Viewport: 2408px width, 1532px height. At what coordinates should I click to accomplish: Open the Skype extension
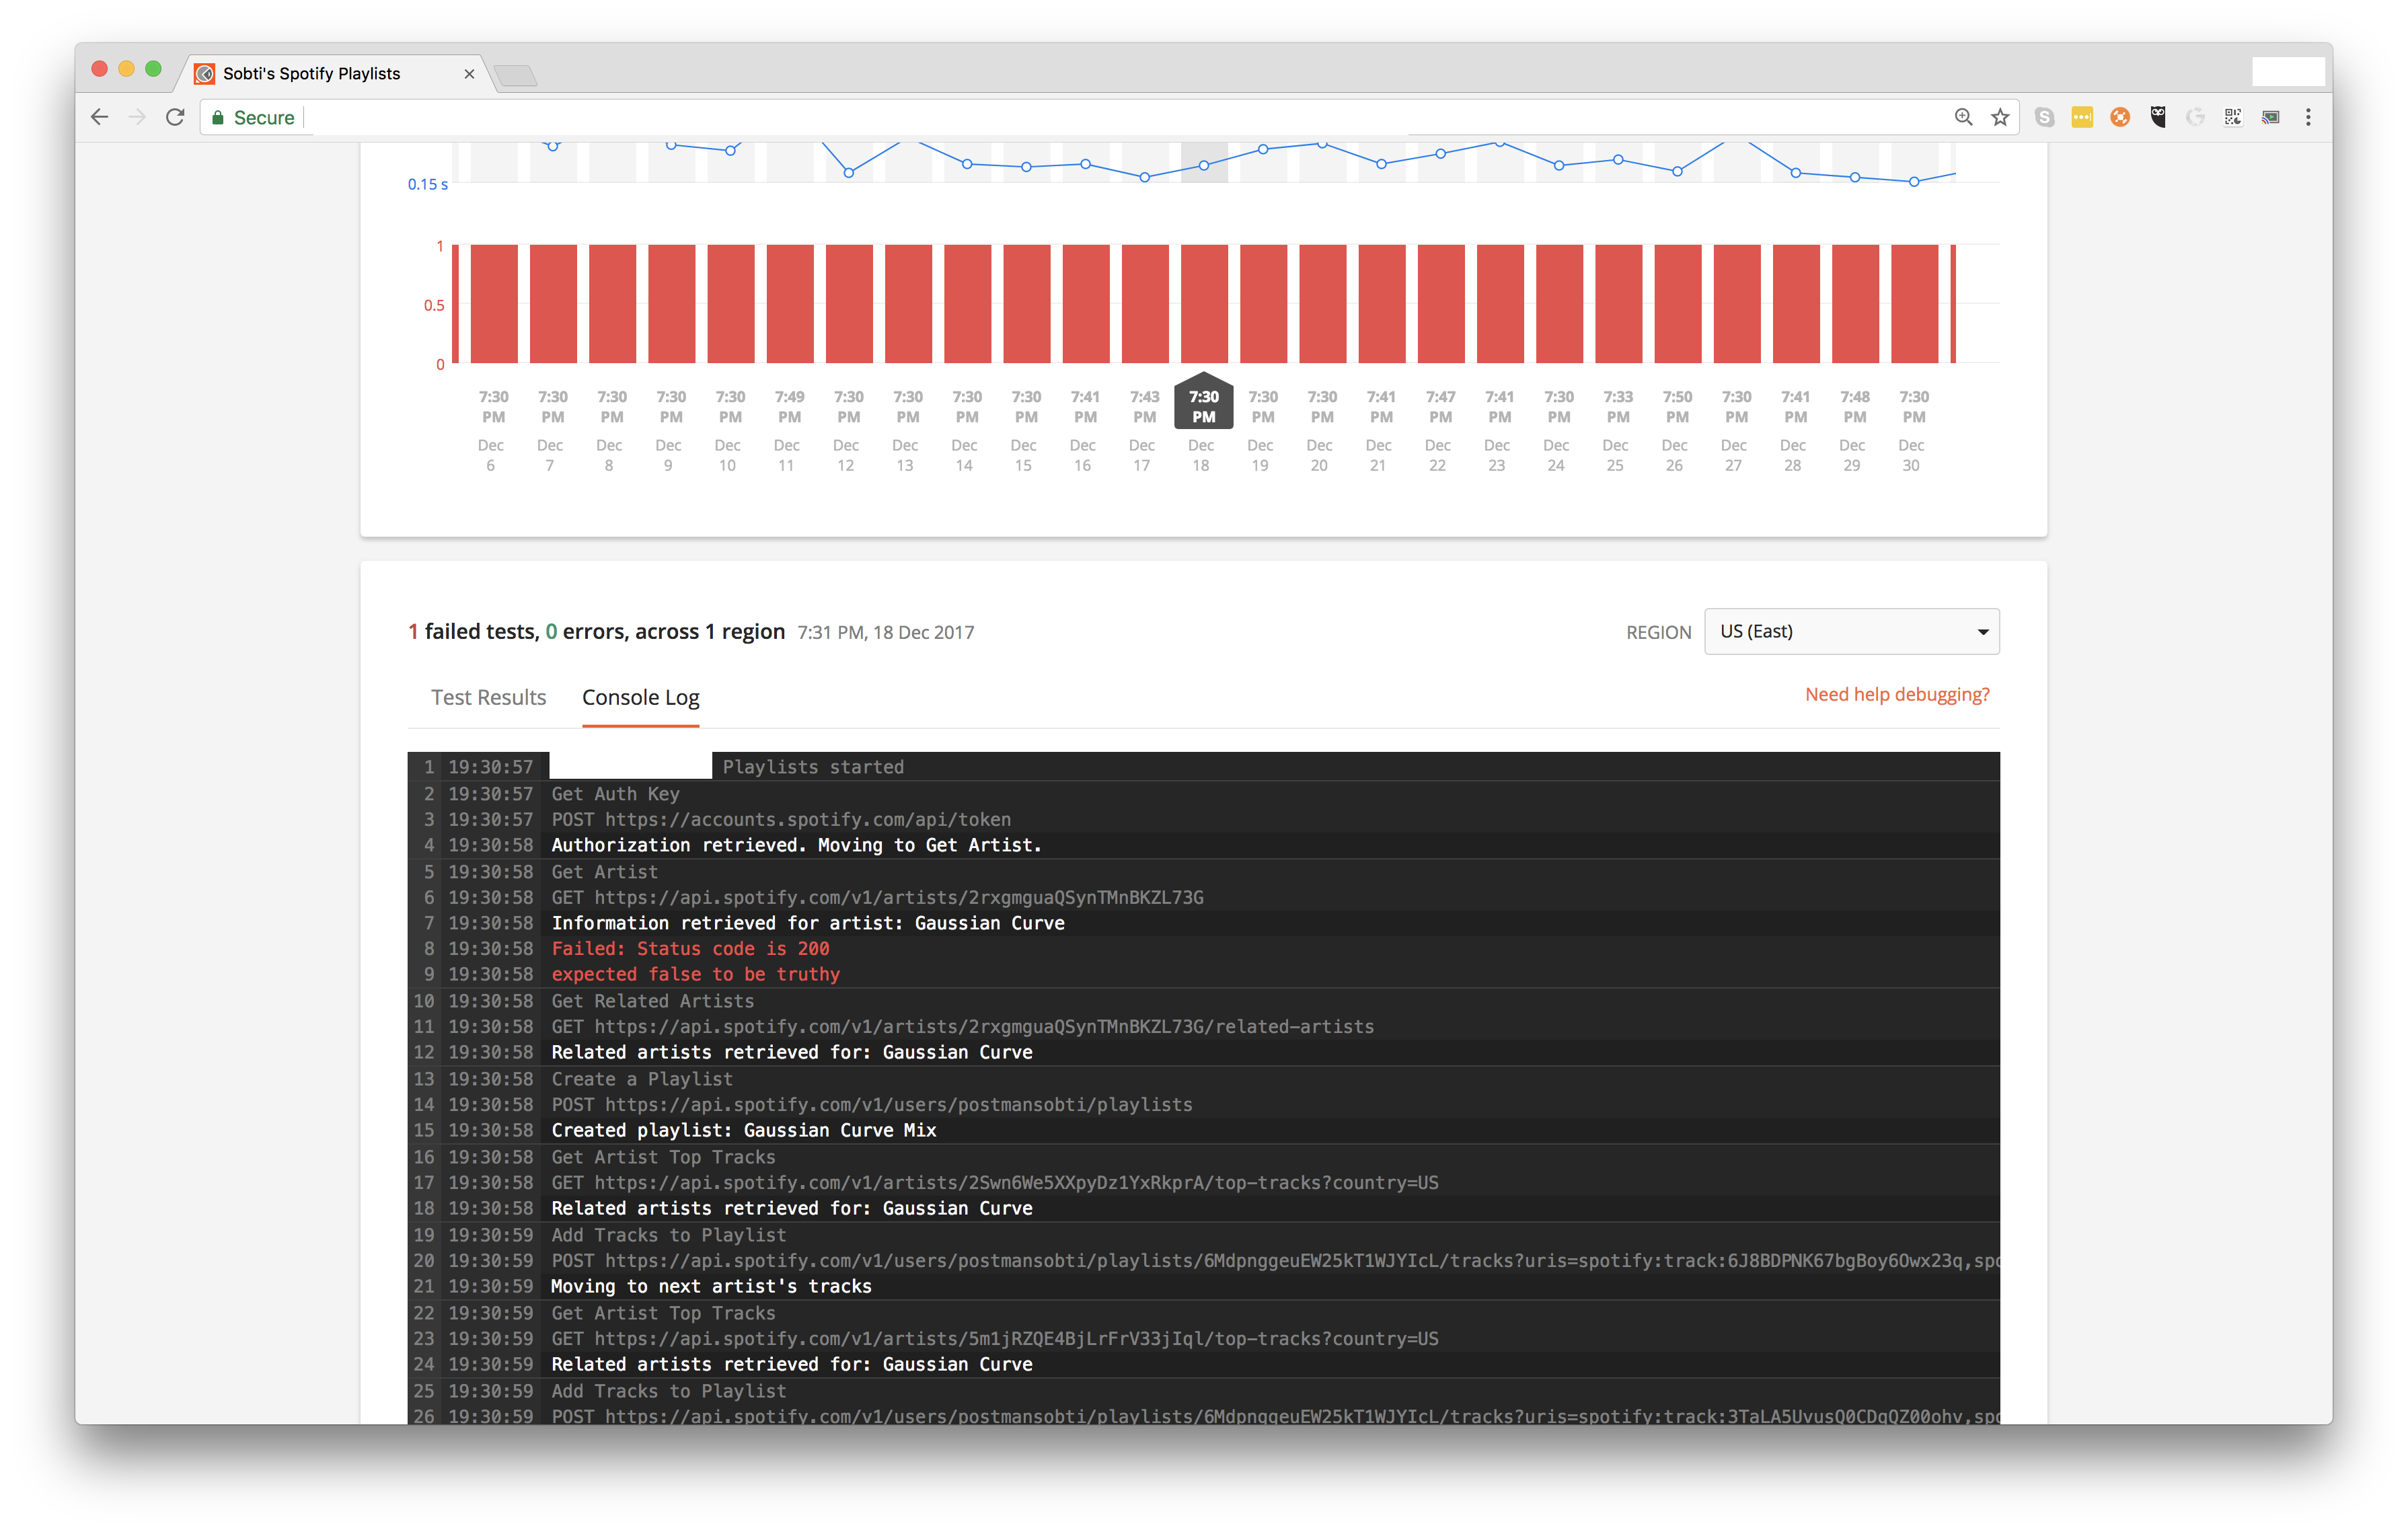coord(2044,117)
